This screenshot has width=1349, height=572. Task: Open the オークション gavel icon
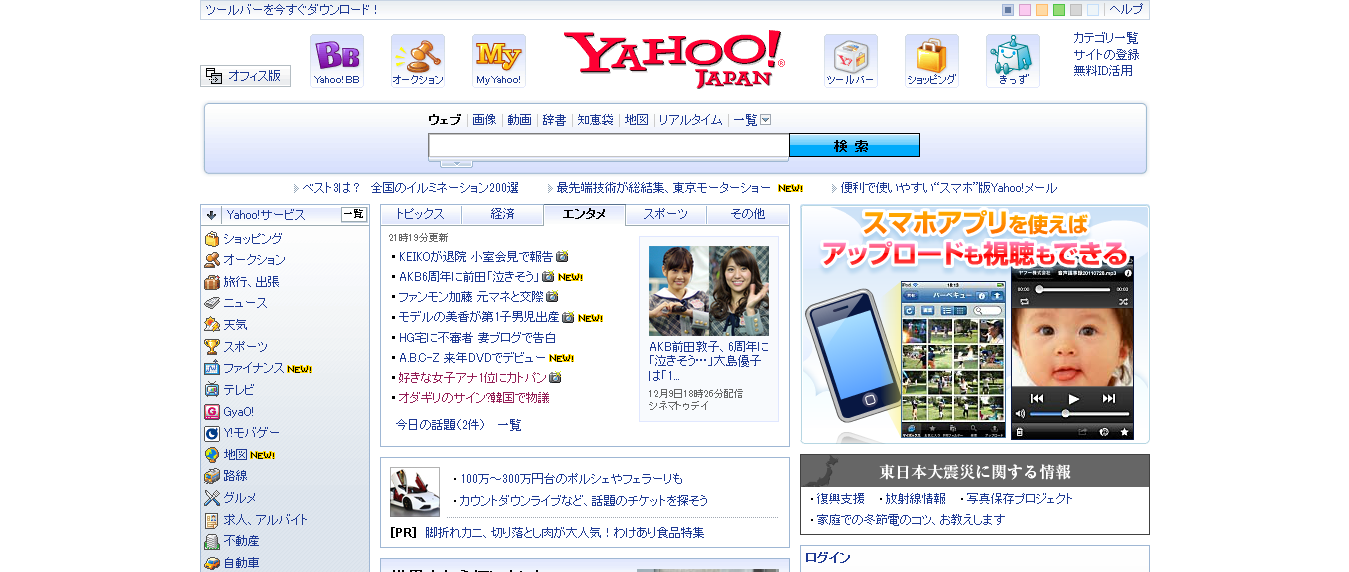click(418, 61)
